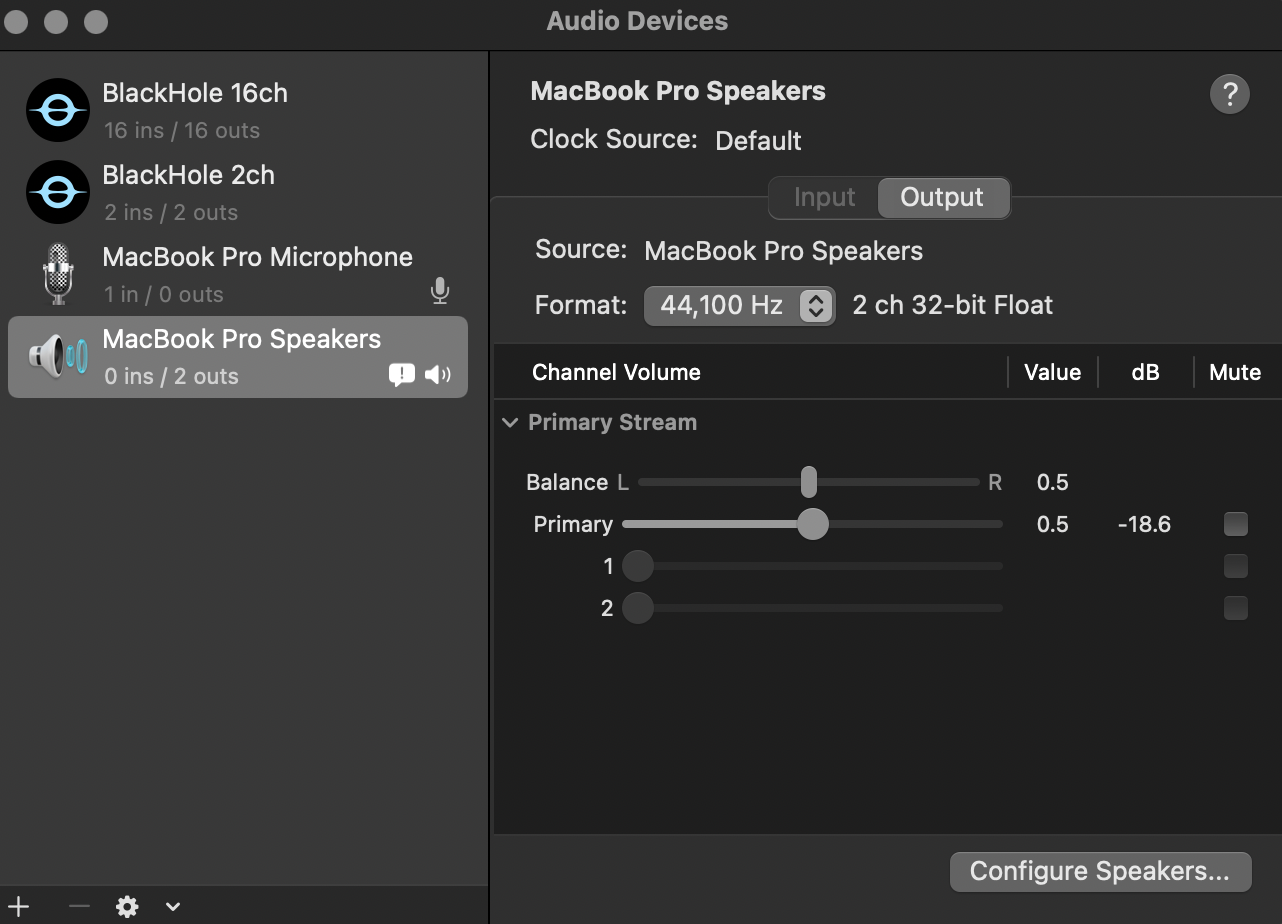Image resolution: width=1282 pixels, height=924 pixels.
Task: Switch to the Input tab
Action: [824, 197]
